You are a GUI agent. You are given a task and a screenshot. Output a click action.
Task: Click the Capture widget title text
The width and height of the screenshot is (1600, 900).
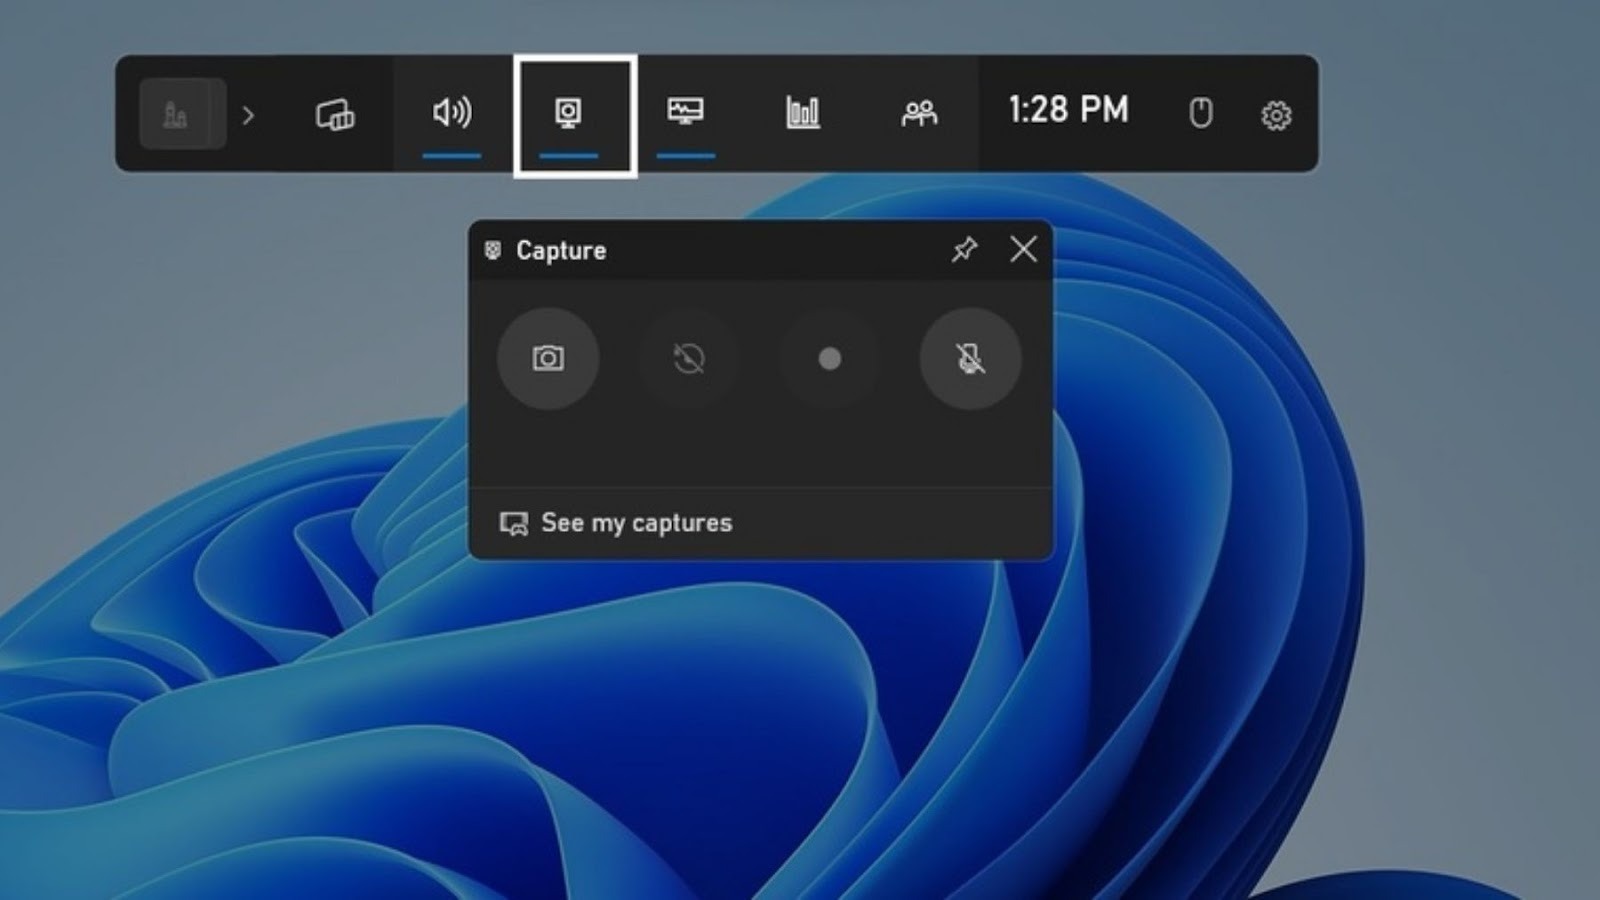(561, 250)
